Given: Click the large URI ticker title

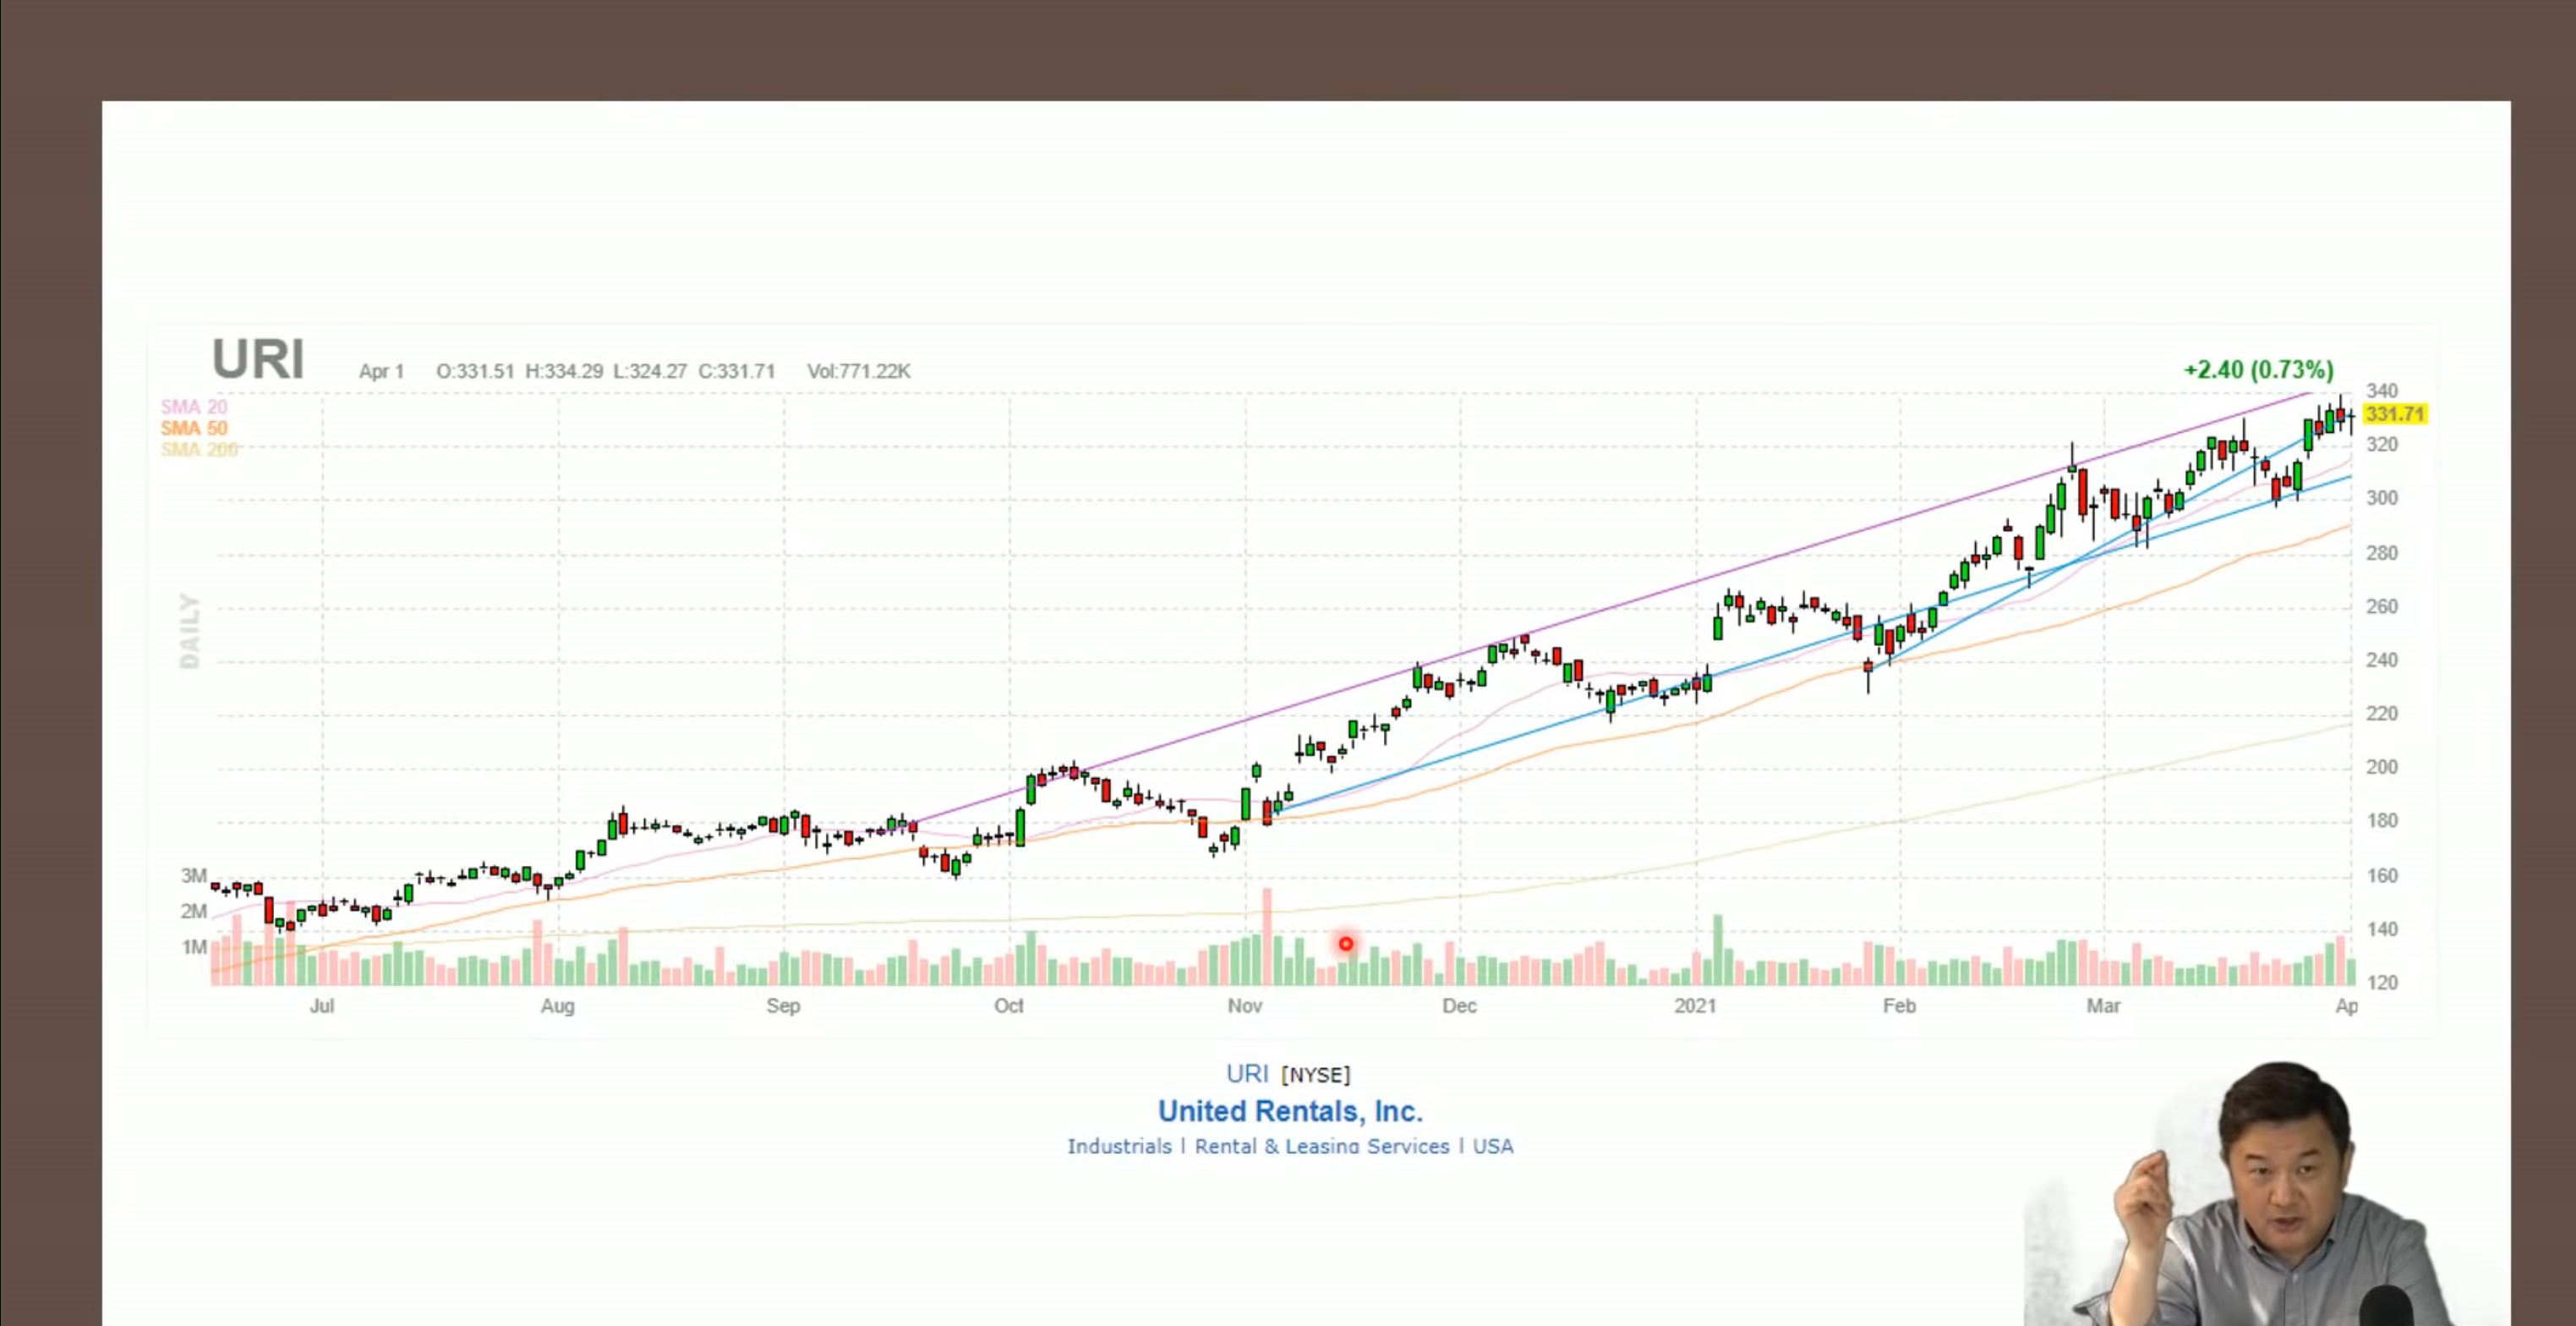Looking at the screenshot, I should [x=258, y=359].
